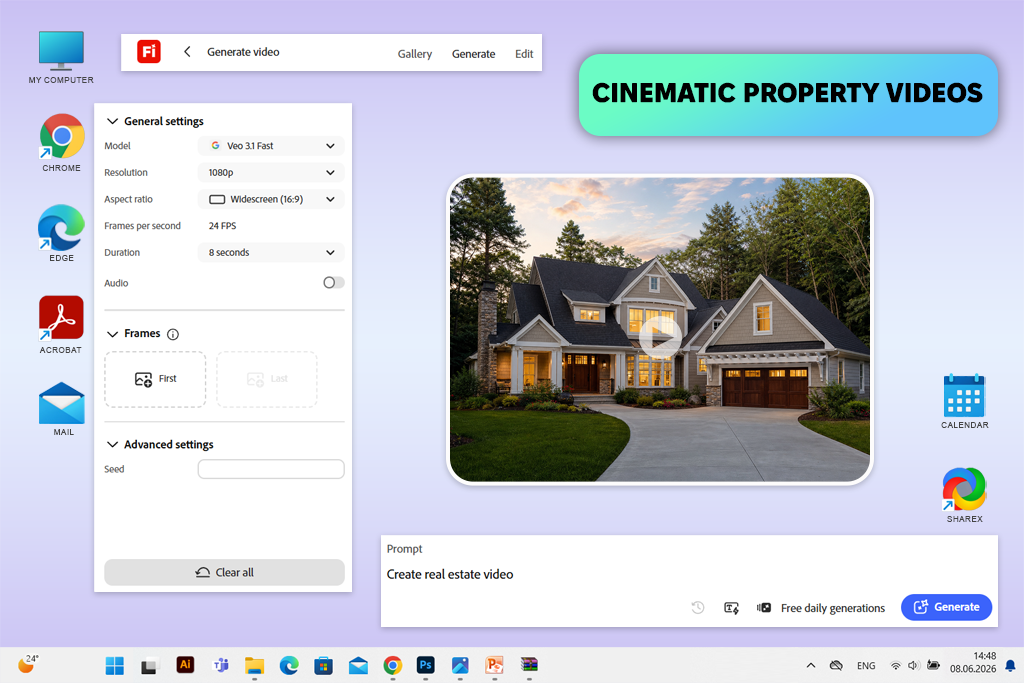Image resolution: width=1024 pixels, height=683 pixels.
Task: Open prompt history clock icon
Action: click(x=697, y=607)
